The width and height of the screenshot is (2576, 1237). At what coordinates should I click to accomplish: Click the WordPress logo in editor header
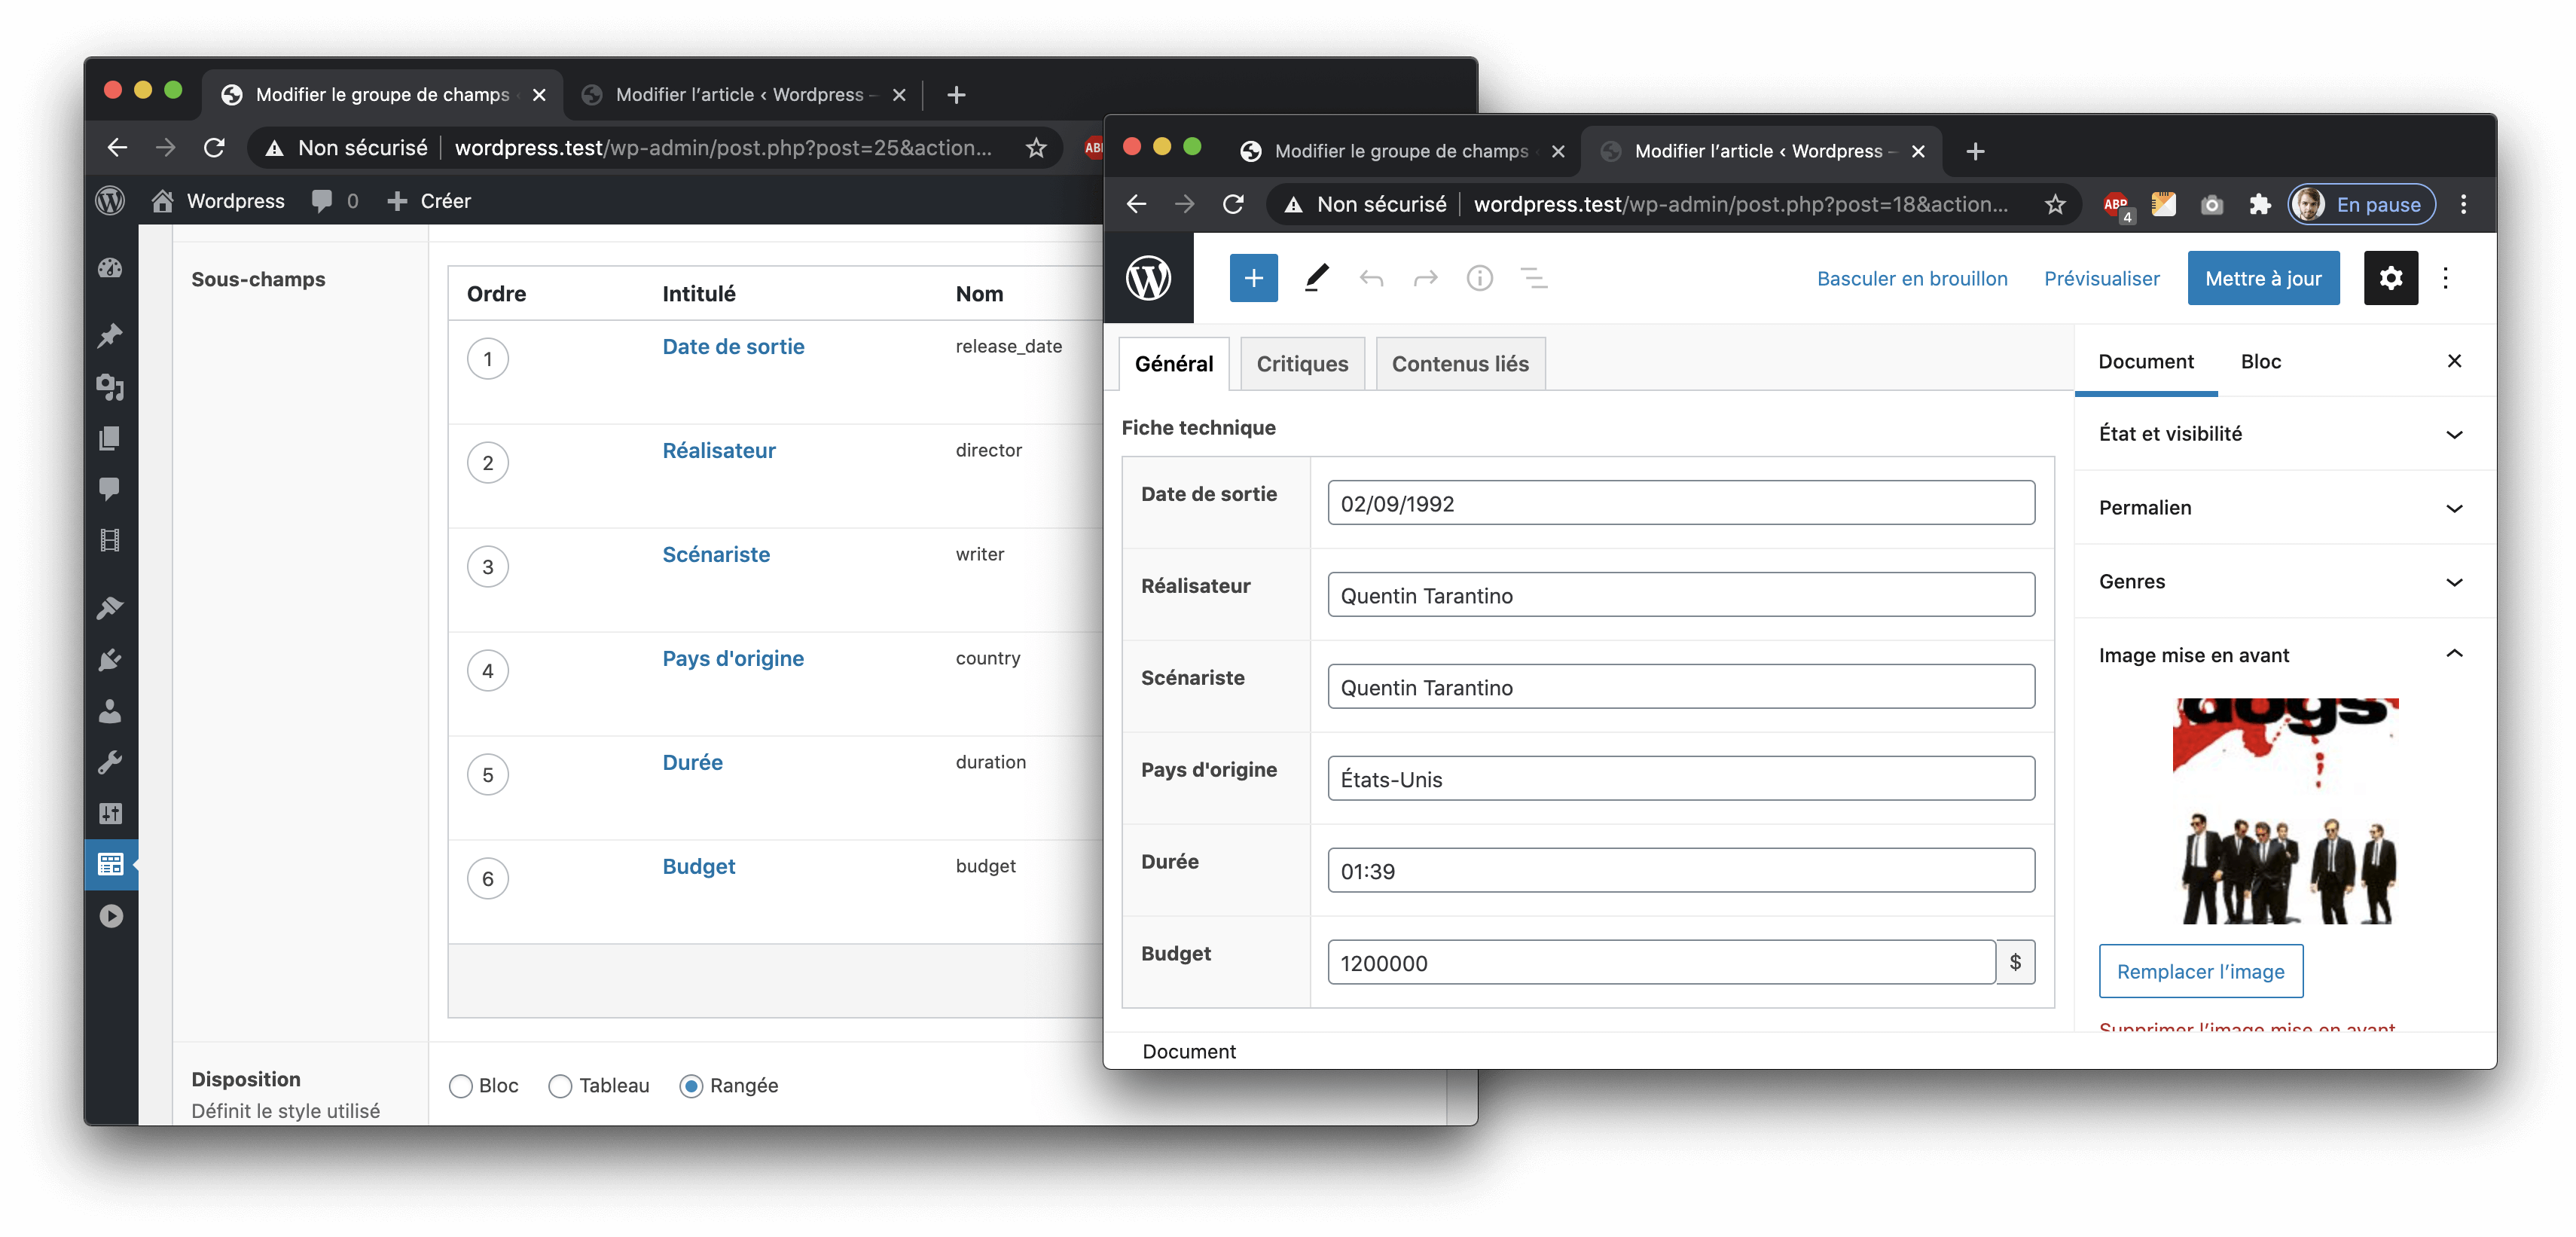[1148, 278]
